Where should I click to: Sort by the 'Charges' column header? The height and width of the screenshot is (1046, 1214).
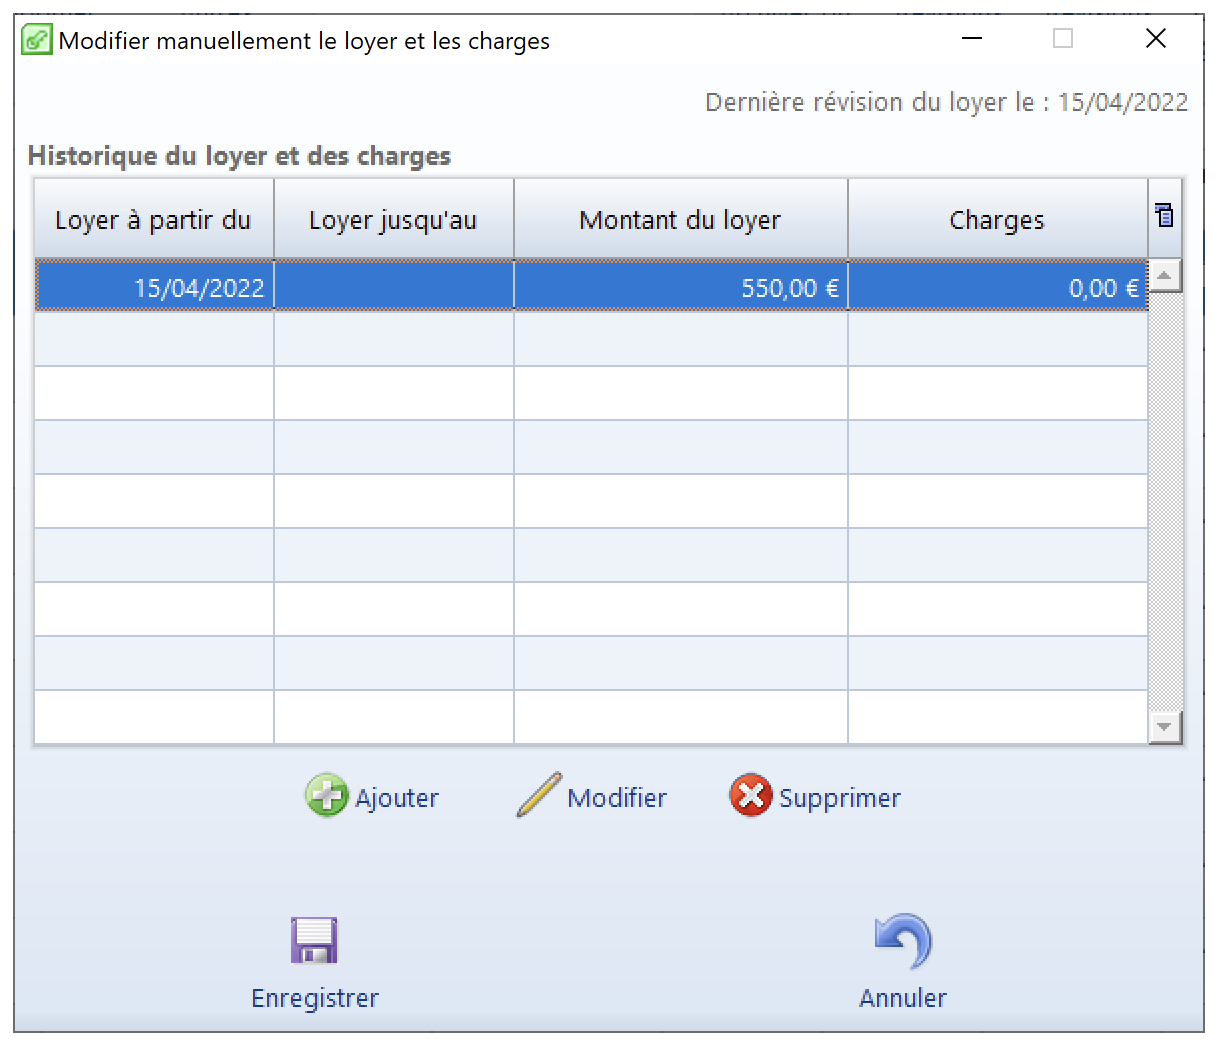click(x=998, y=219)
